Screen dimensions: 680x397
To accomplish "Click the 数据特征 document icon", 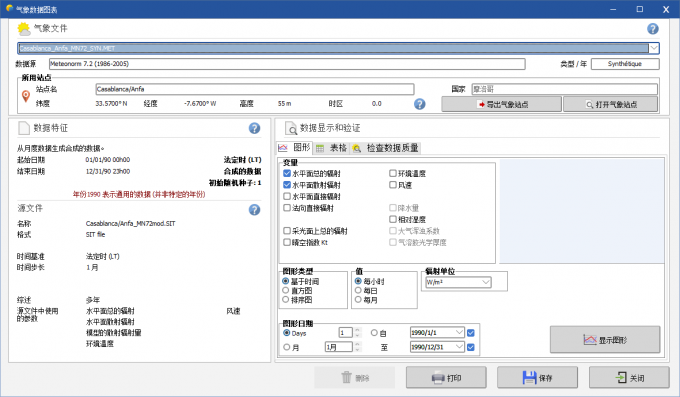I will click(24, 128).
